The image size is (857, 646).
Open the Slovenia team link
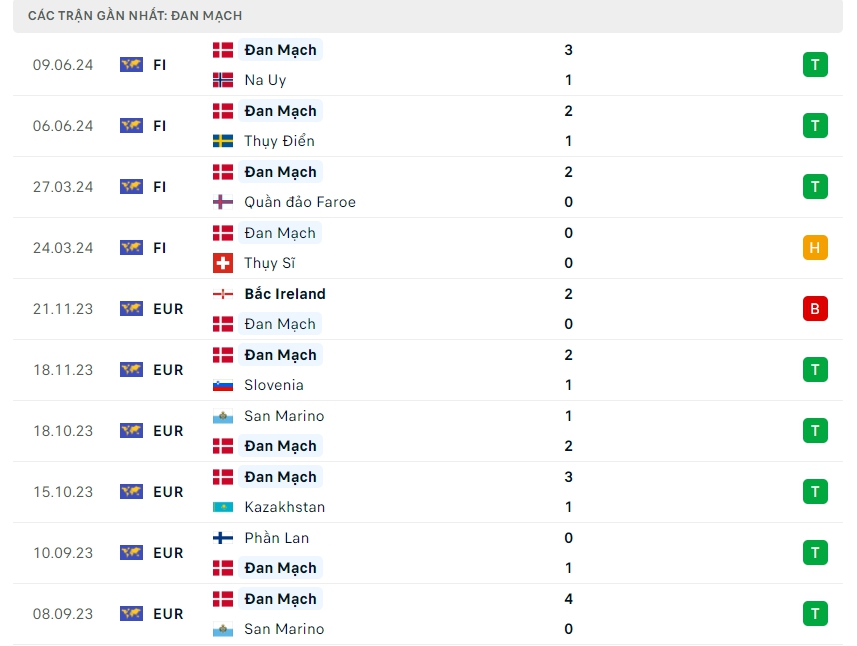pos(273,385)
